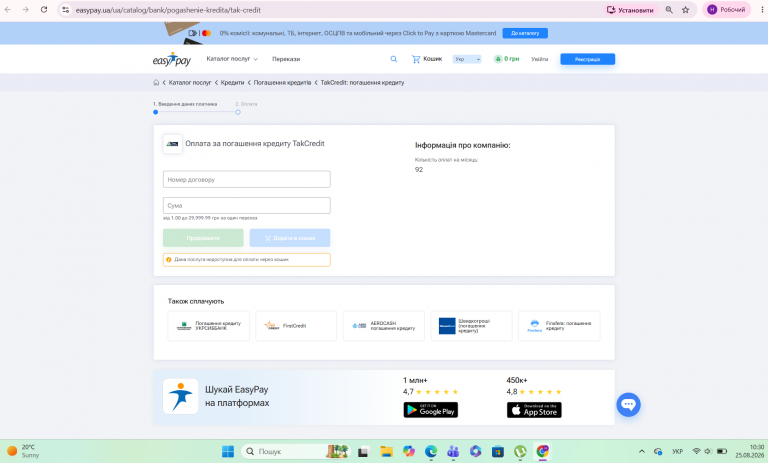Click the browser forward arrow

coord(25,9)
